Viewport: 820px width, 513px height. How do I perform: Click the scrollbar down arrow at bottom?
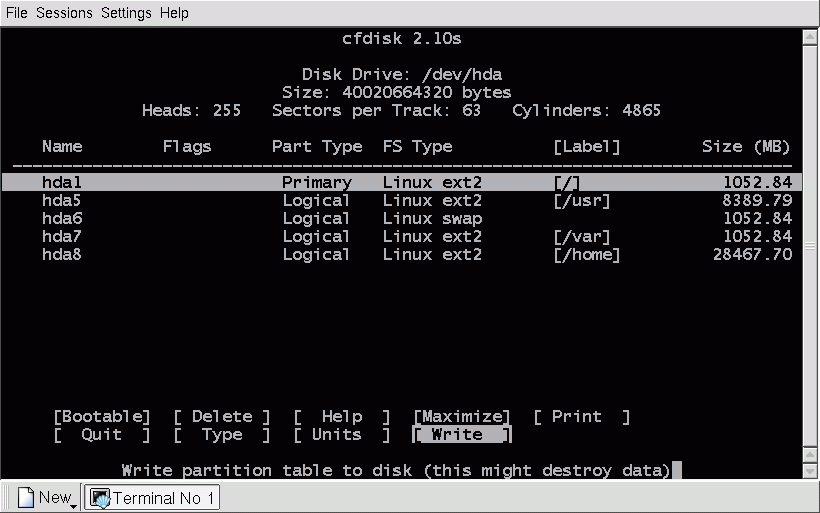click(x=810, y=471)
